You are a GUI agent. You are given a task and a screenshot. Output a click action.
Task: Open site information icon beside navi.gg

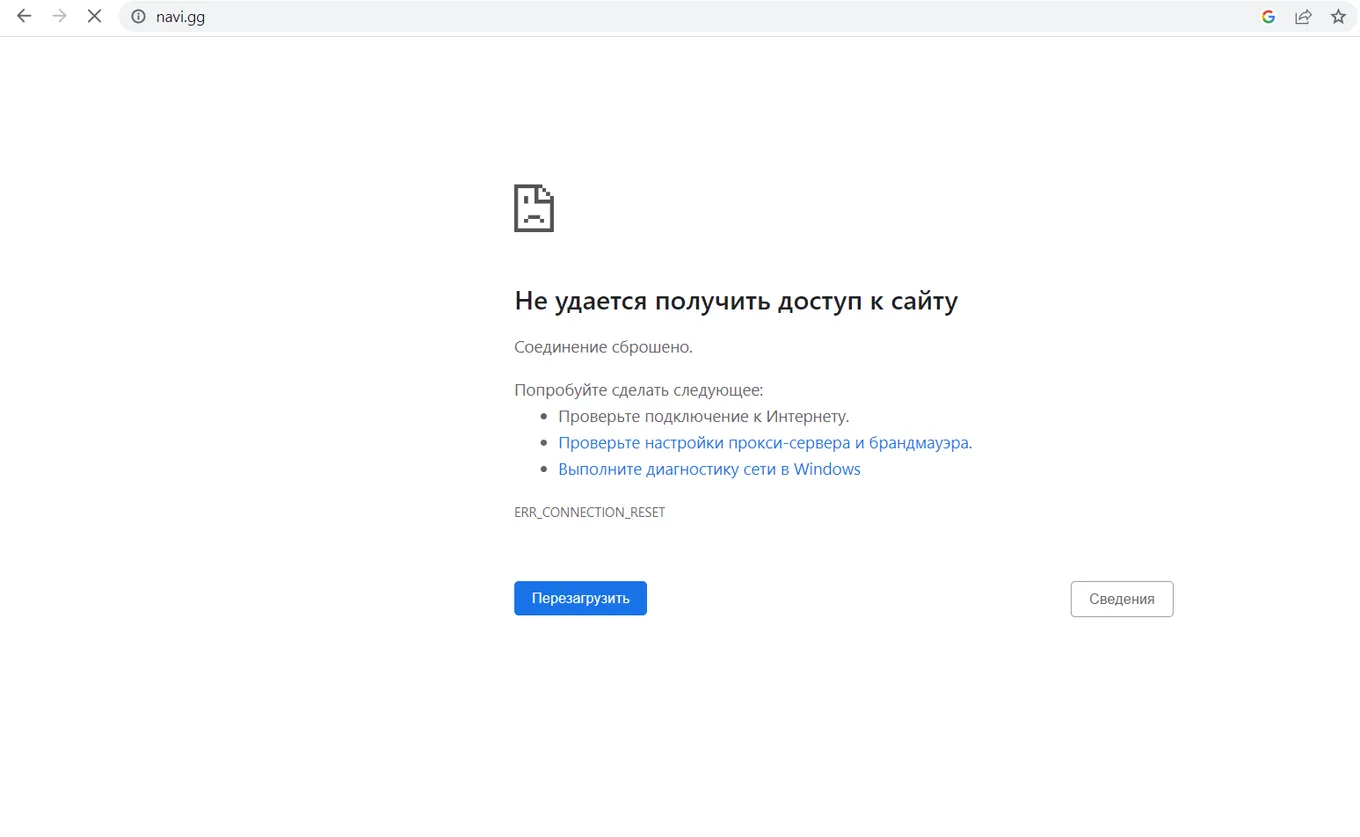tap(138, 16)
